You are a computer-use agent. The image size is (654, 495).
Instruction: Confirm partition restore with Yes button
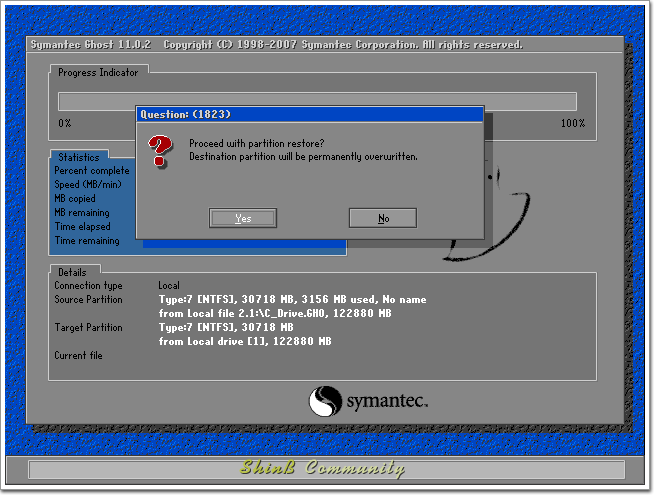pos(243,218)
